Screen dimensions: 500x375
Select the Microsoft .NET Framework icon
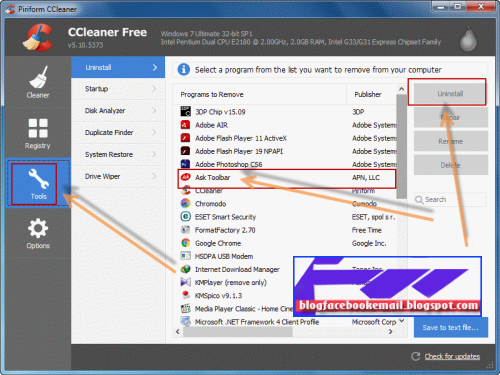point(185,321)
